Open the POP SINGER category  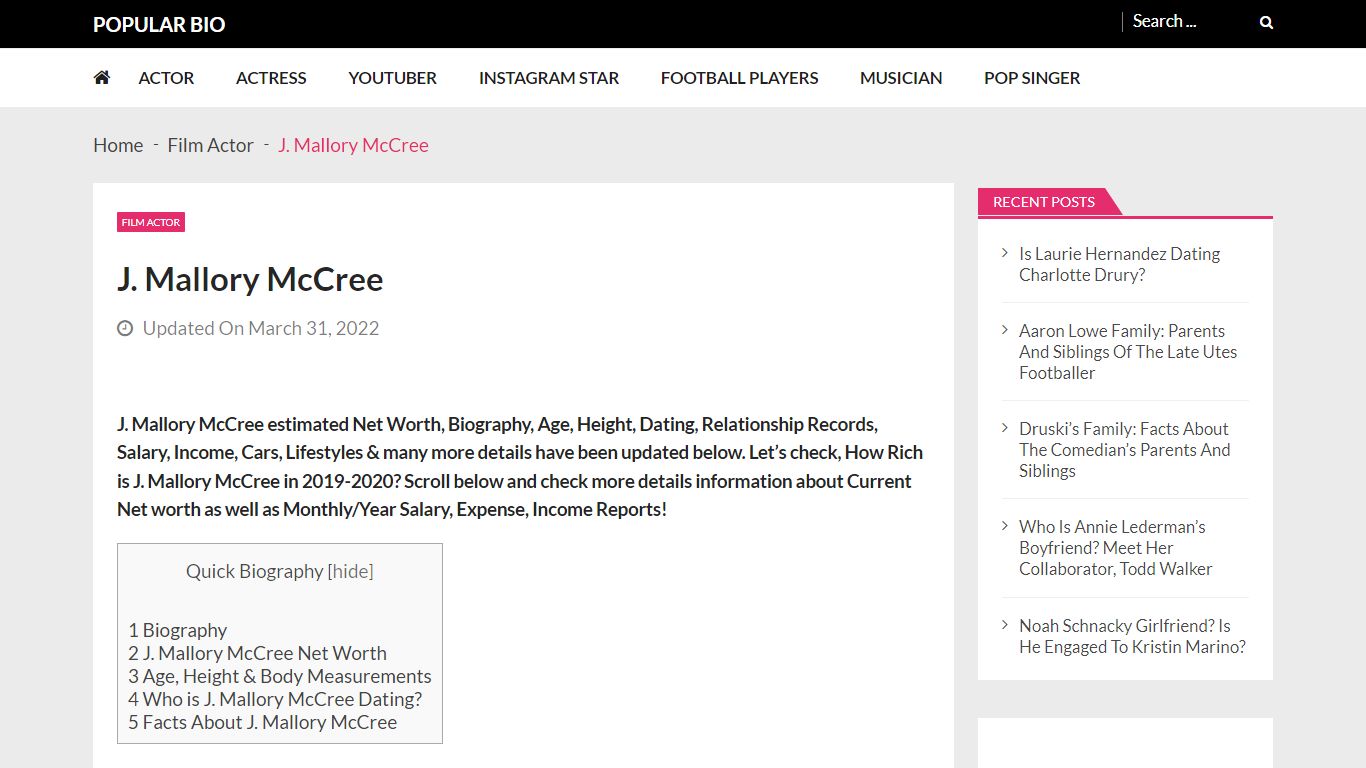tap(1032, 78)
